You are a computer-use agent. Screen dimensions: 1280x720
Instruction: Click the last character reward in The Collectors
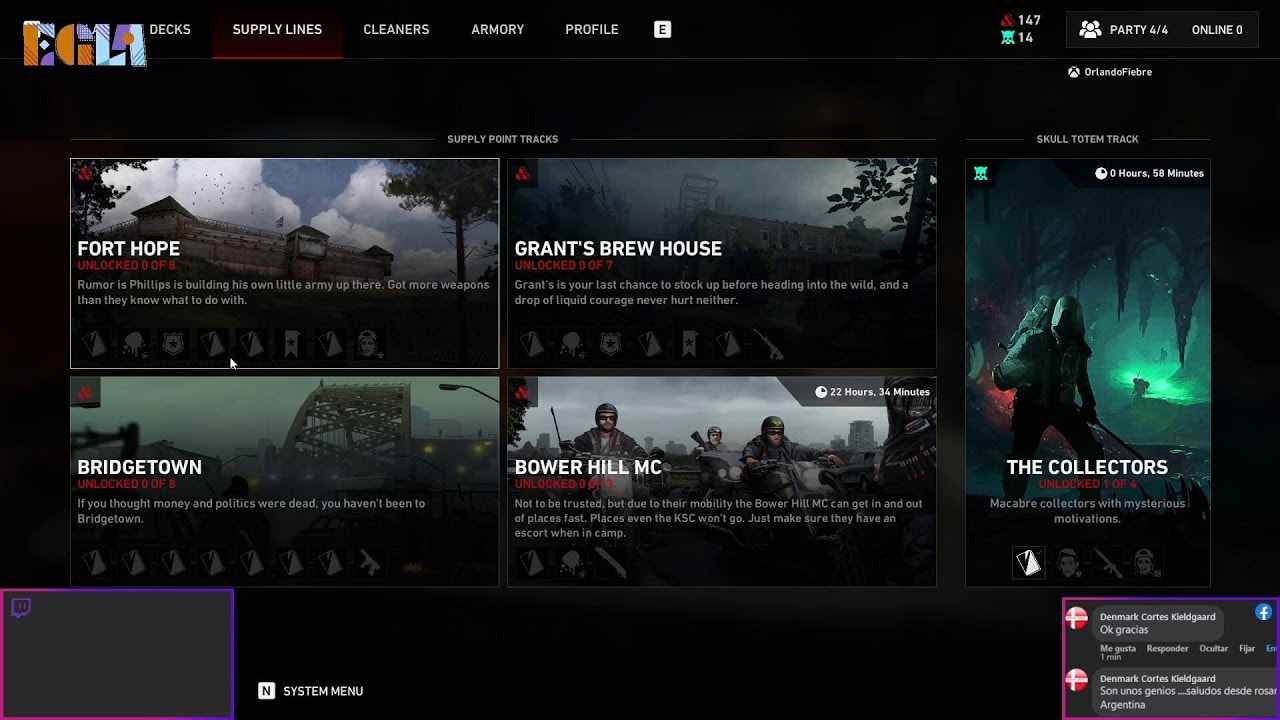pyautogui.click(x=1145, y=563)
